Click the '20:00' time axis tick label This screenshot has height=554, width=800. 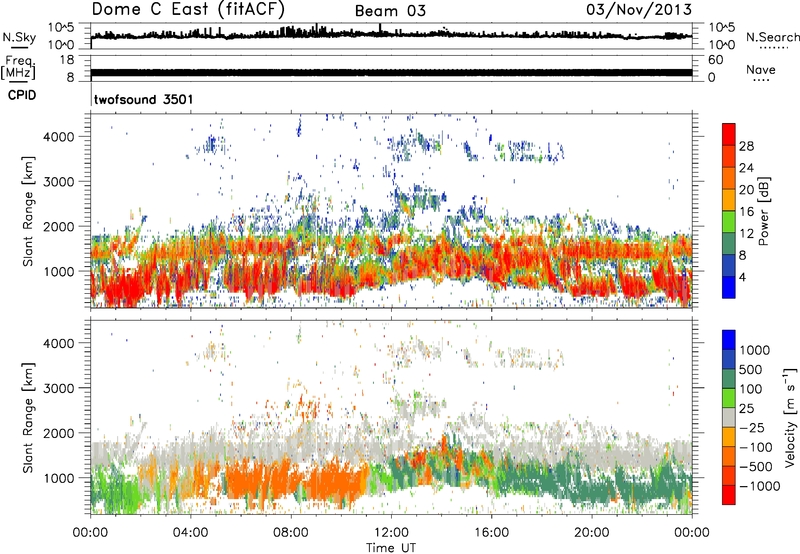591,533
